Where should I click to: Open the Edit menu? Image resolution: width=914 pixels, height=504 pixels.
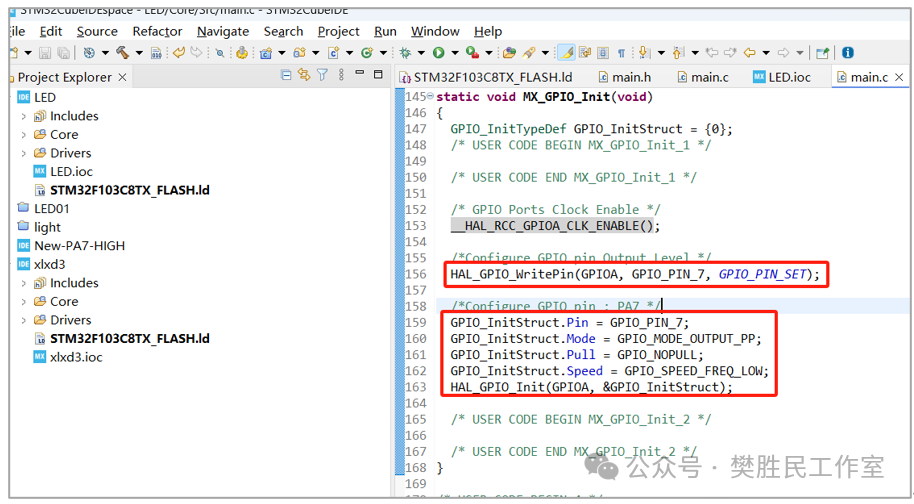51,31
